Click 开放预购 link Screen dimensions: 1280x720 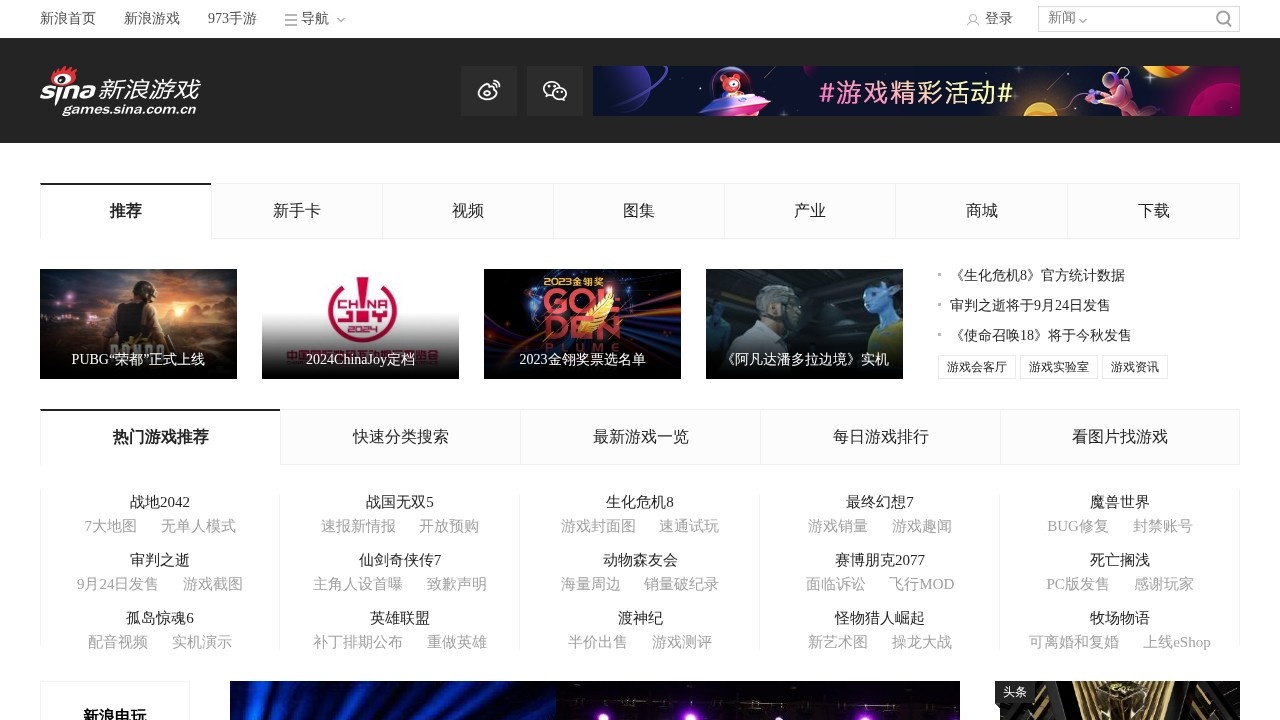tap(449, 526)
